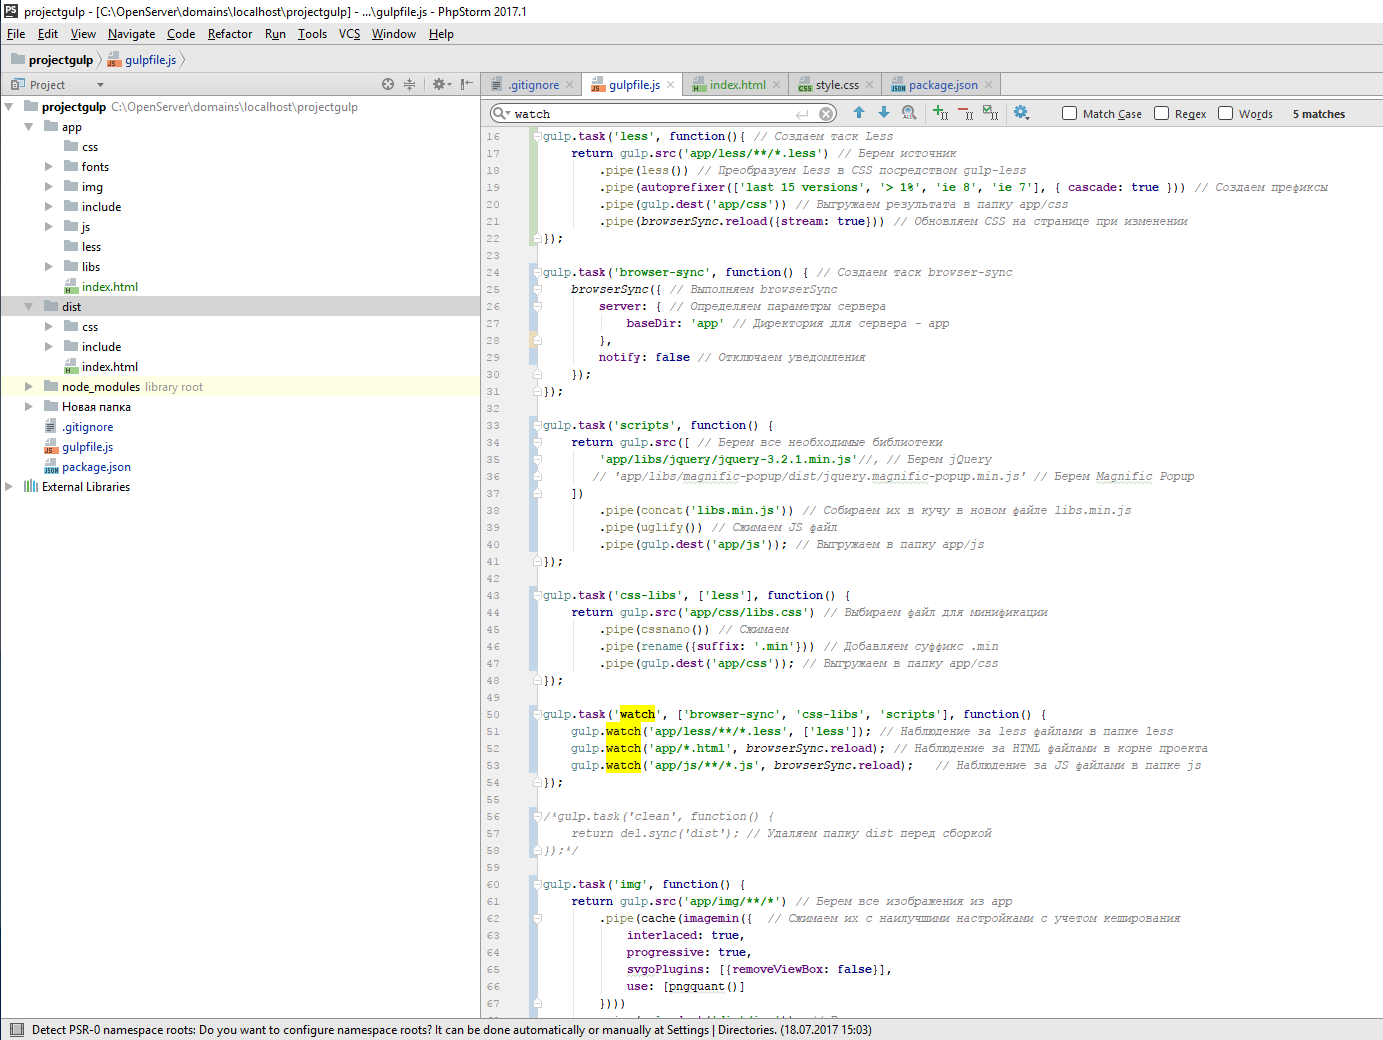Expand the Новая папка folder

click(29, 407)
